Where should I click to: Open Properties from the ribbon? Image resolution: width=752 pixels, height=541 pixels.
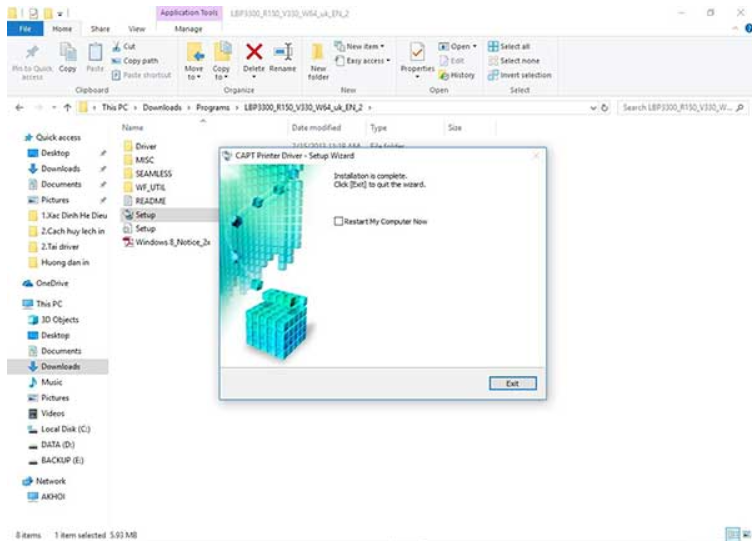(x=418, y=58)
